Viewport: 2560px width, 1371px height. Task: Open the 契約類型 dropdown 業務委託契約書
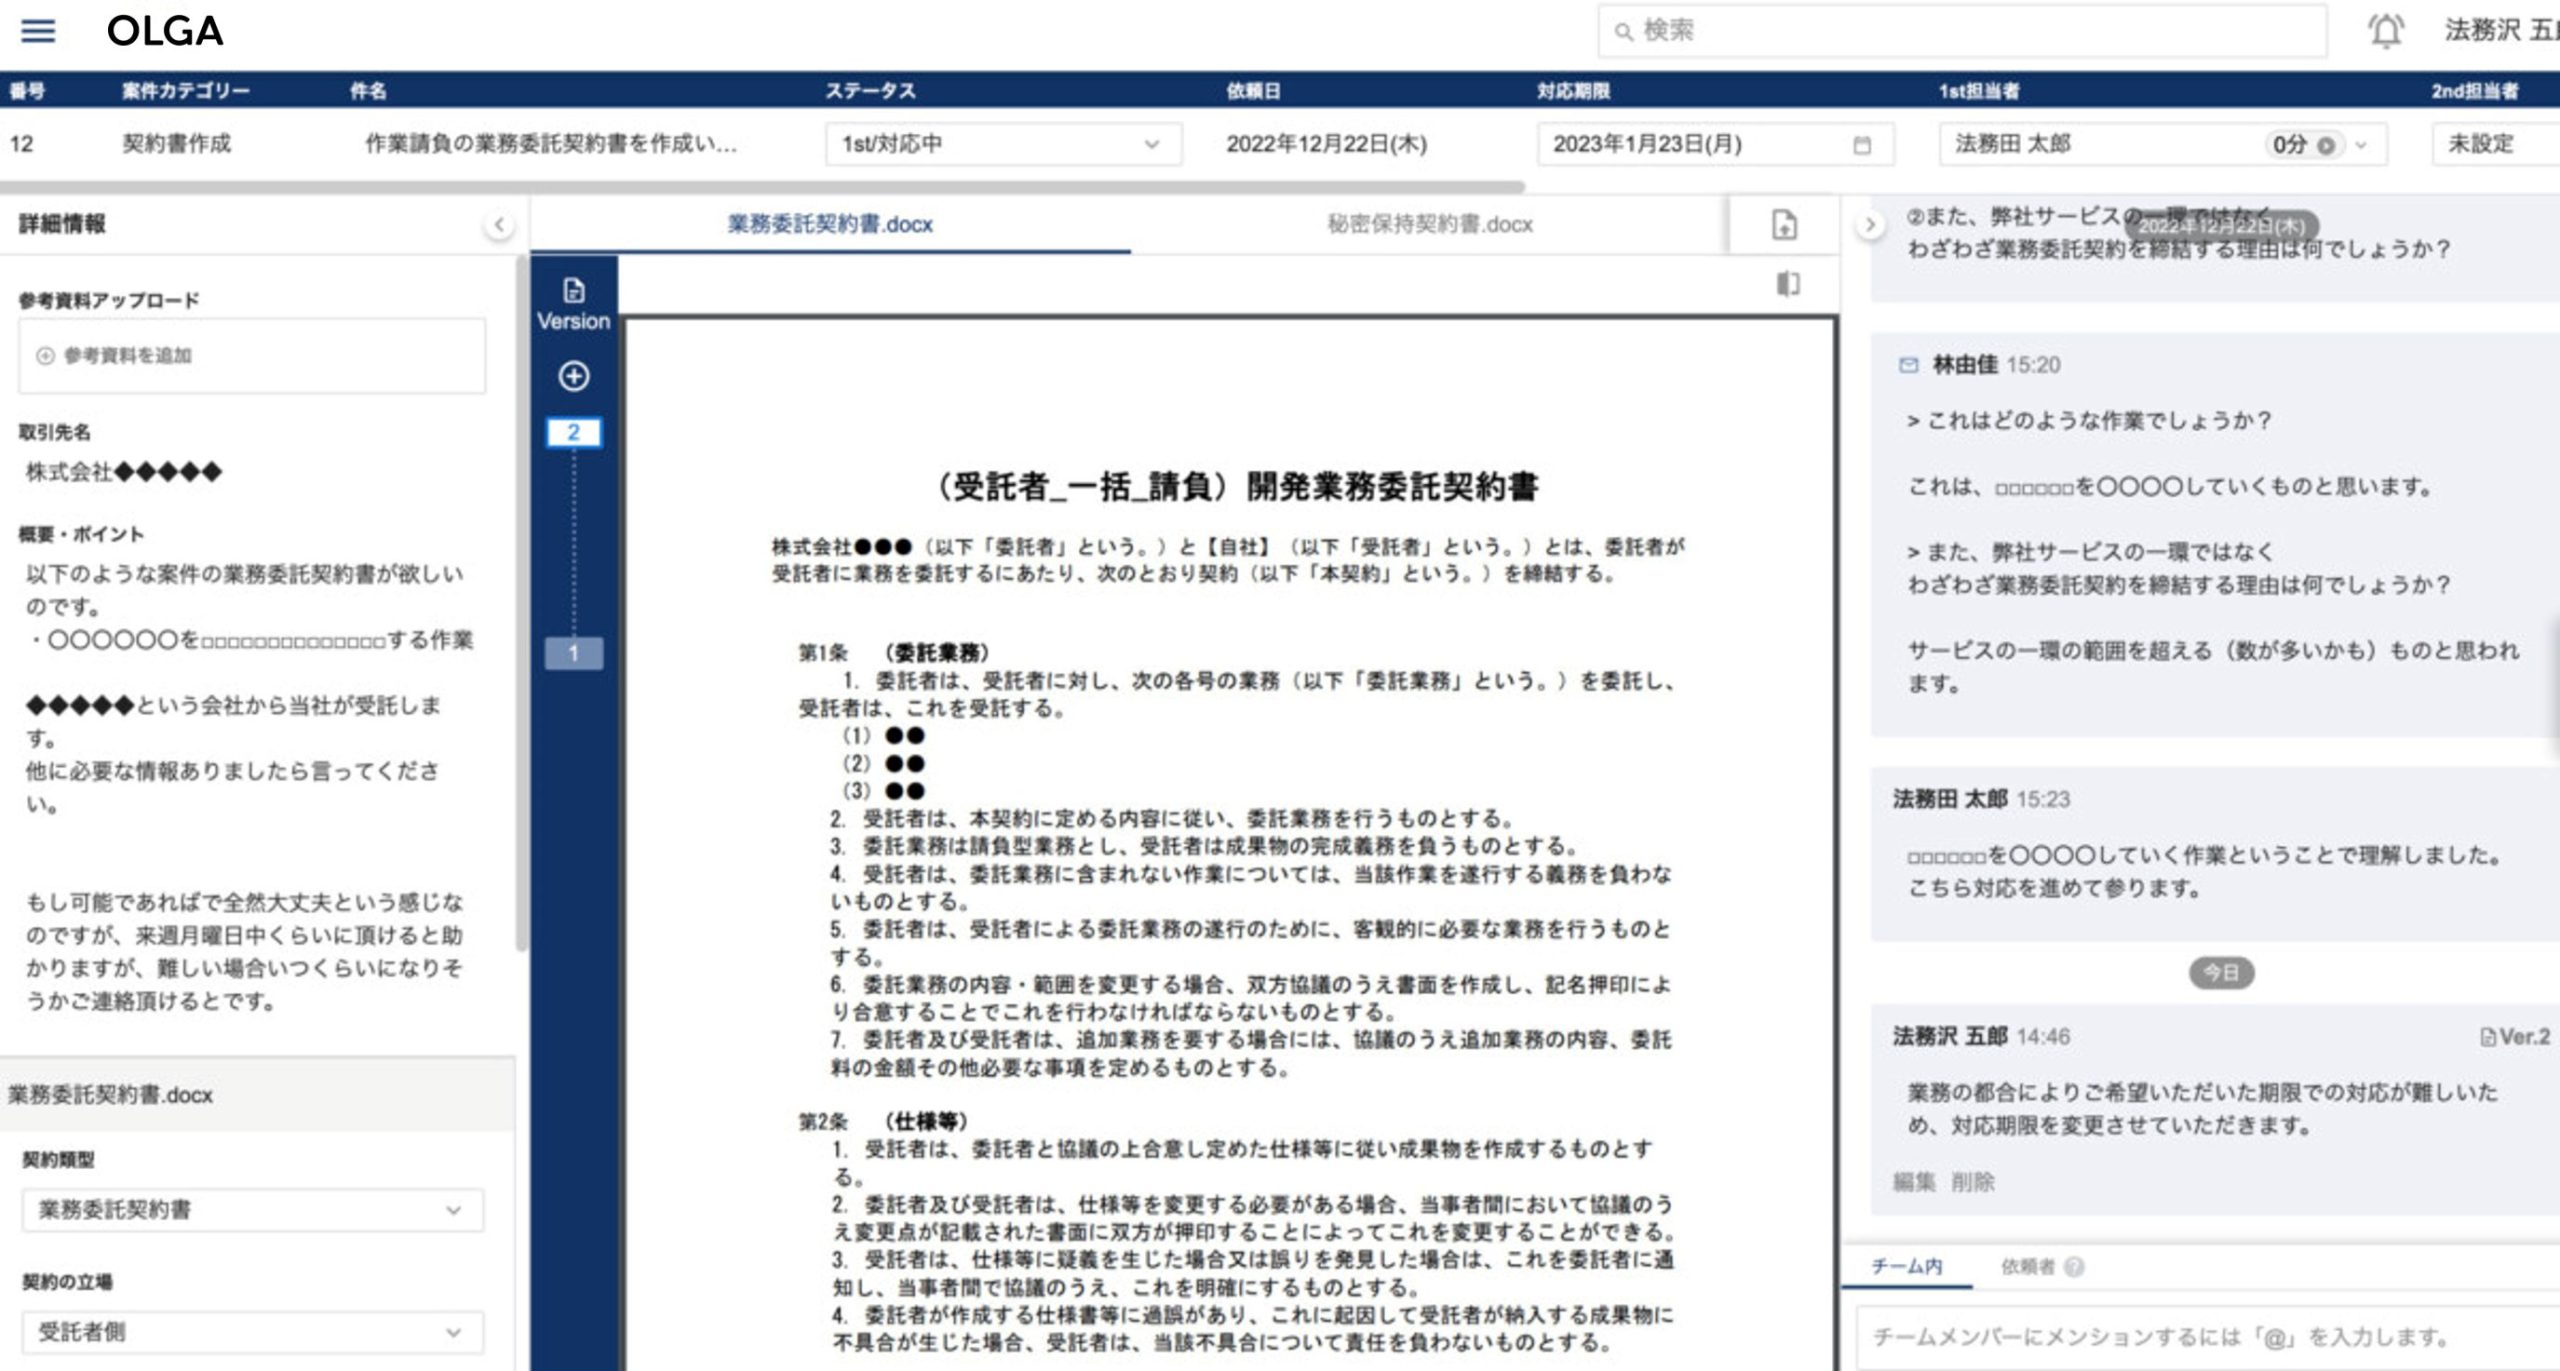pyautogui.click(x=252, y=1210)
